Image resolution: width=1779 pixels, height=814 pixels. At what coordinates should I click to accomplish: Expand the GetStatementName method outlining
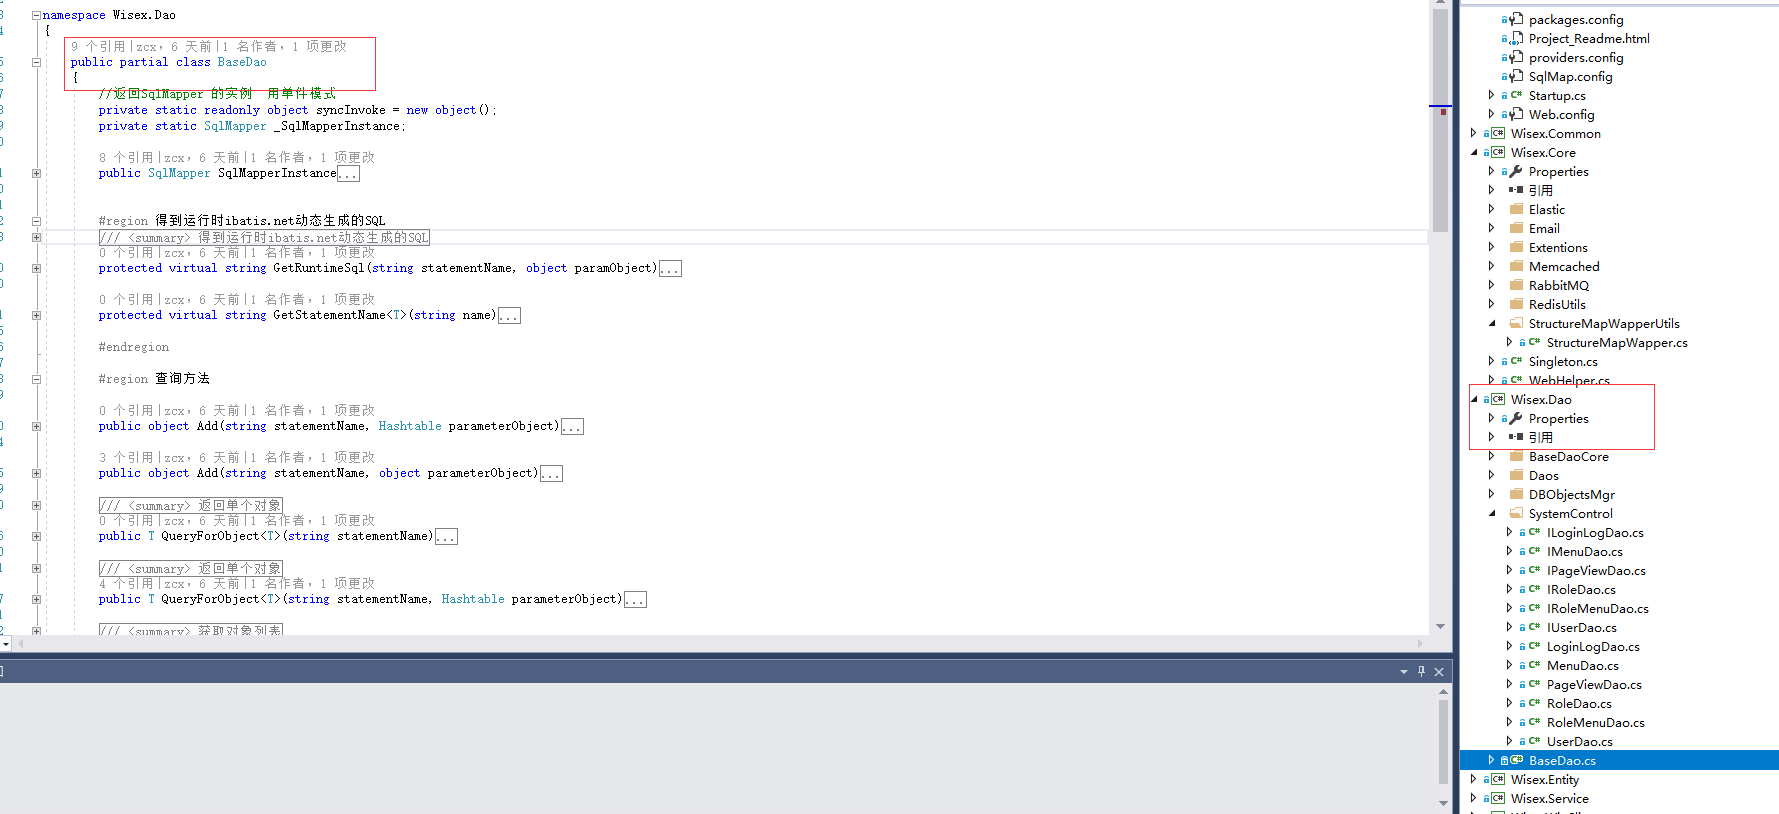pyautogui.click(x=36, y=315)
